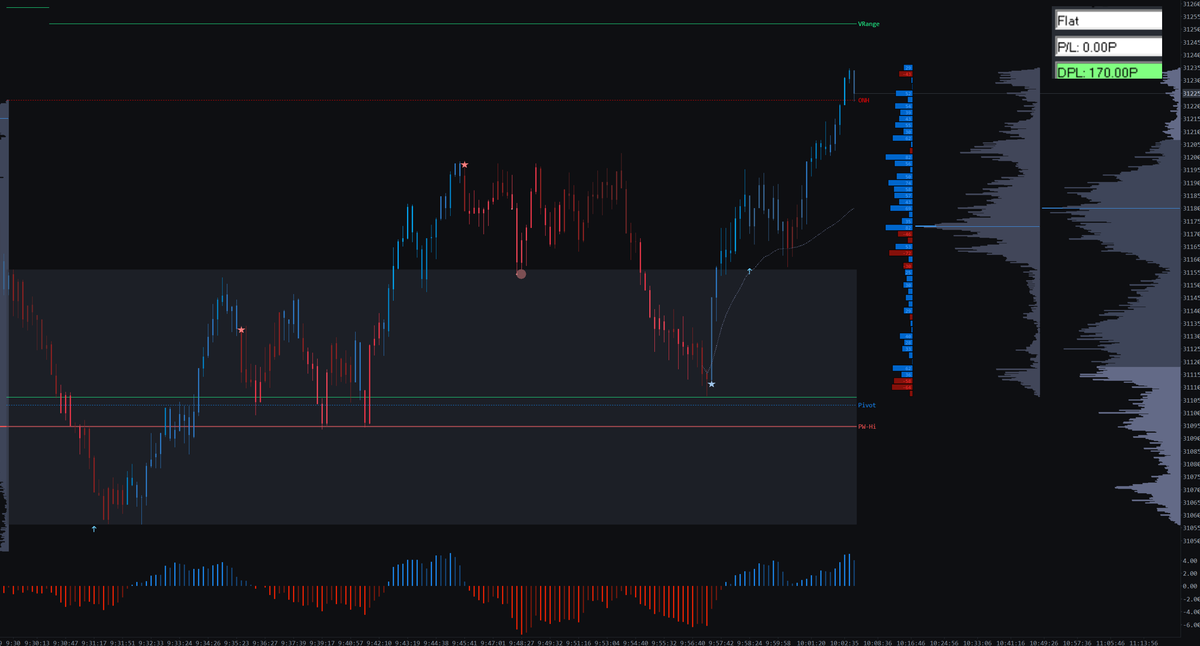Select the ONH level label
This screenshot has height=646, width=1200.
tap(864, 100)
